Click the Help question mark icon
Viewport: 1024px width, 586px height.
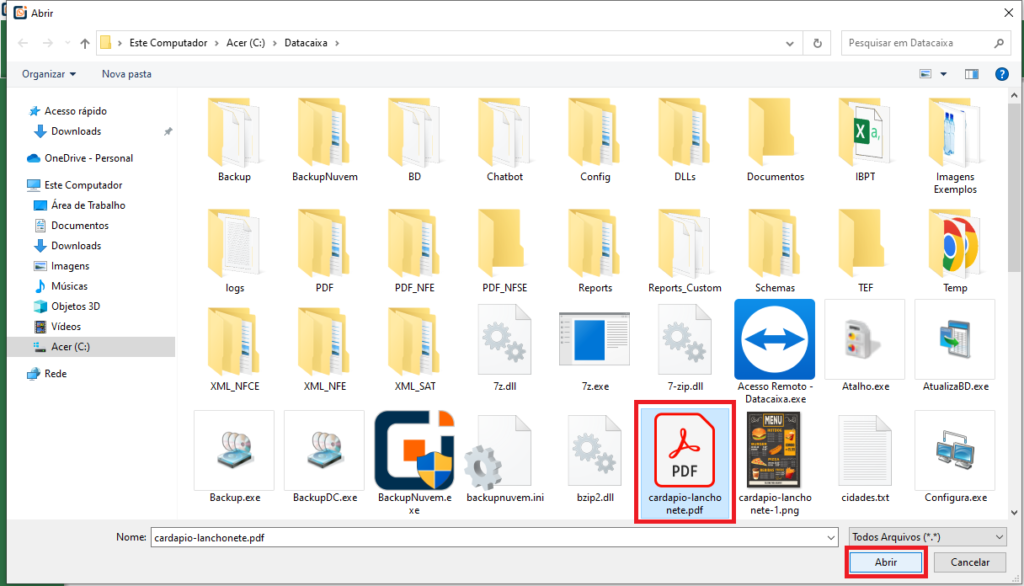(1001, 73)
